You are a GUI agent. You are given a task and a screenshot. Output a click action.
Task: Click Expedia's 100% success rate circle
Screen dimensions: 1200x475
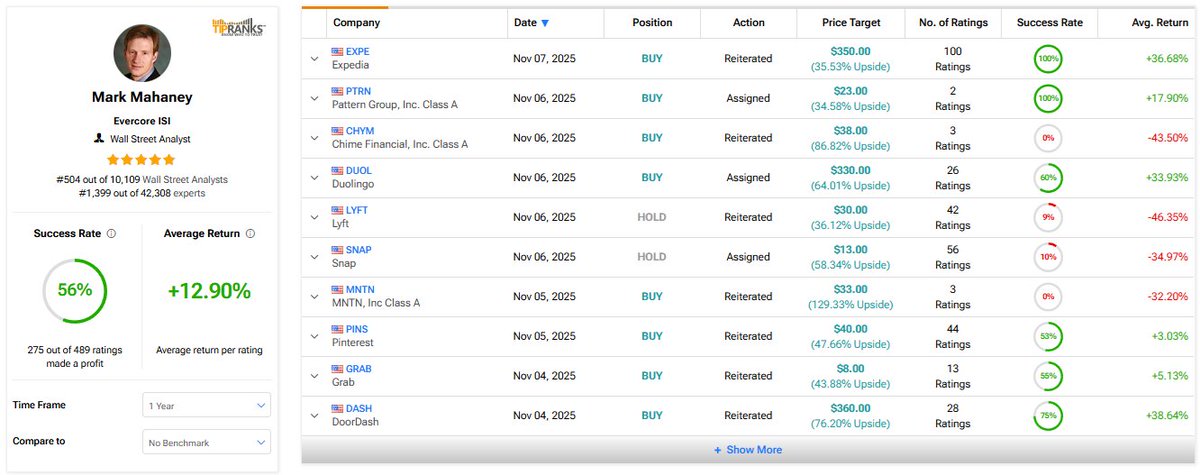click(x=1048, y=58)
